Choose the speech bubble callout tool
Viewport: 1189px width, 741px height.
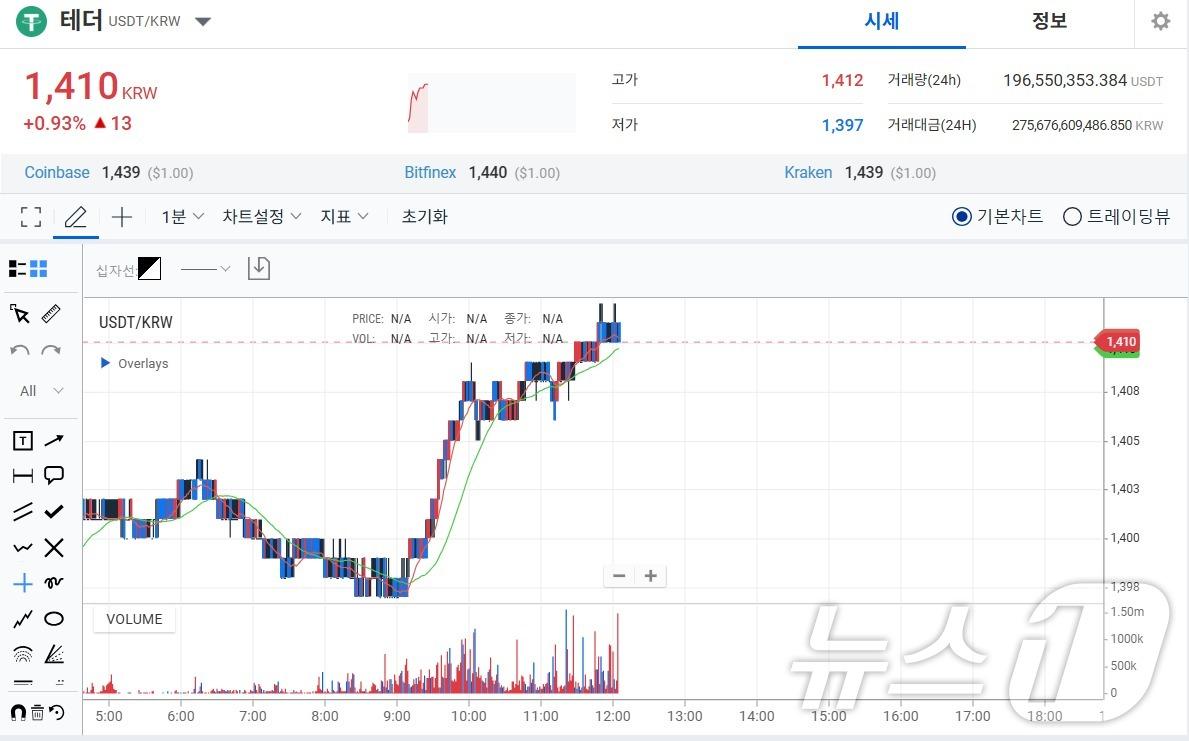click(54, 476)
